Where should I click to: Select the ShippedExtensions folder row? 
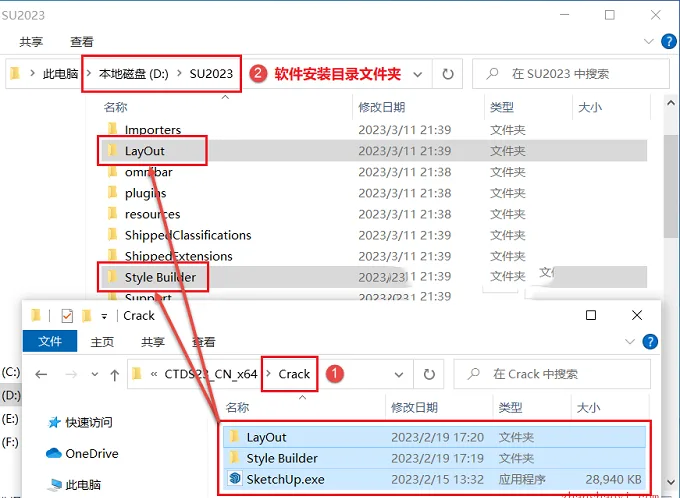coord(373,256)
